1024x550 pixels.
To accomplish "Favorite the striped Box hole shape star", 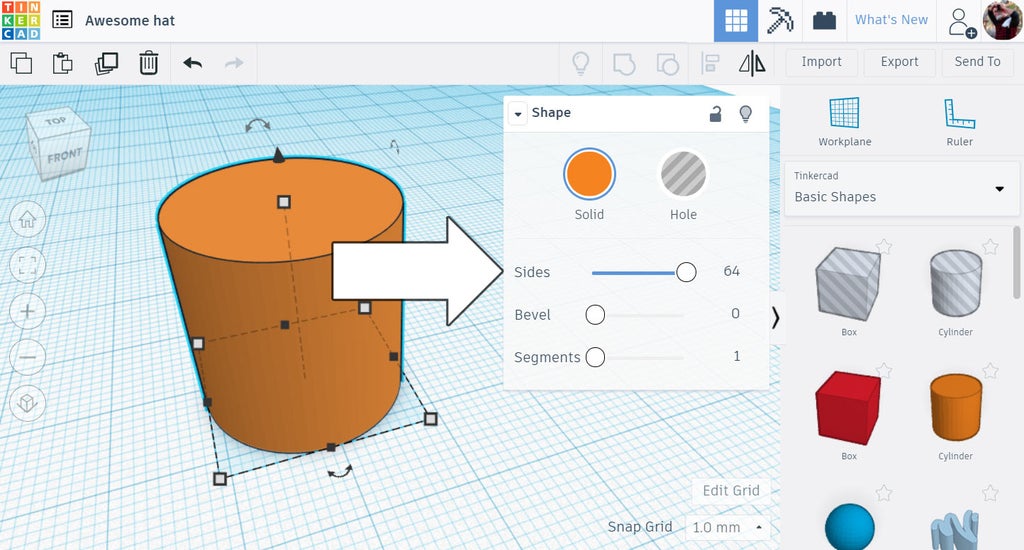I will [884, 246].
